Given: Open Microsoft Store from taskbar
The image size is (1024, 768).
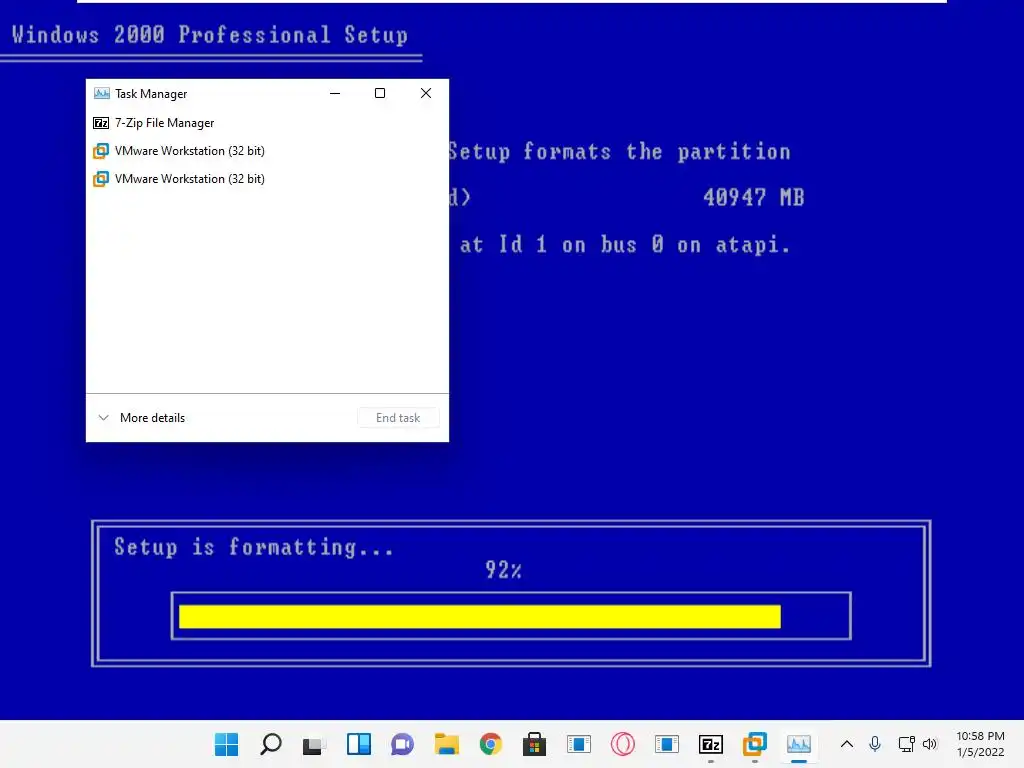Looking at the screenshot, I should click(x=534, y=744).
